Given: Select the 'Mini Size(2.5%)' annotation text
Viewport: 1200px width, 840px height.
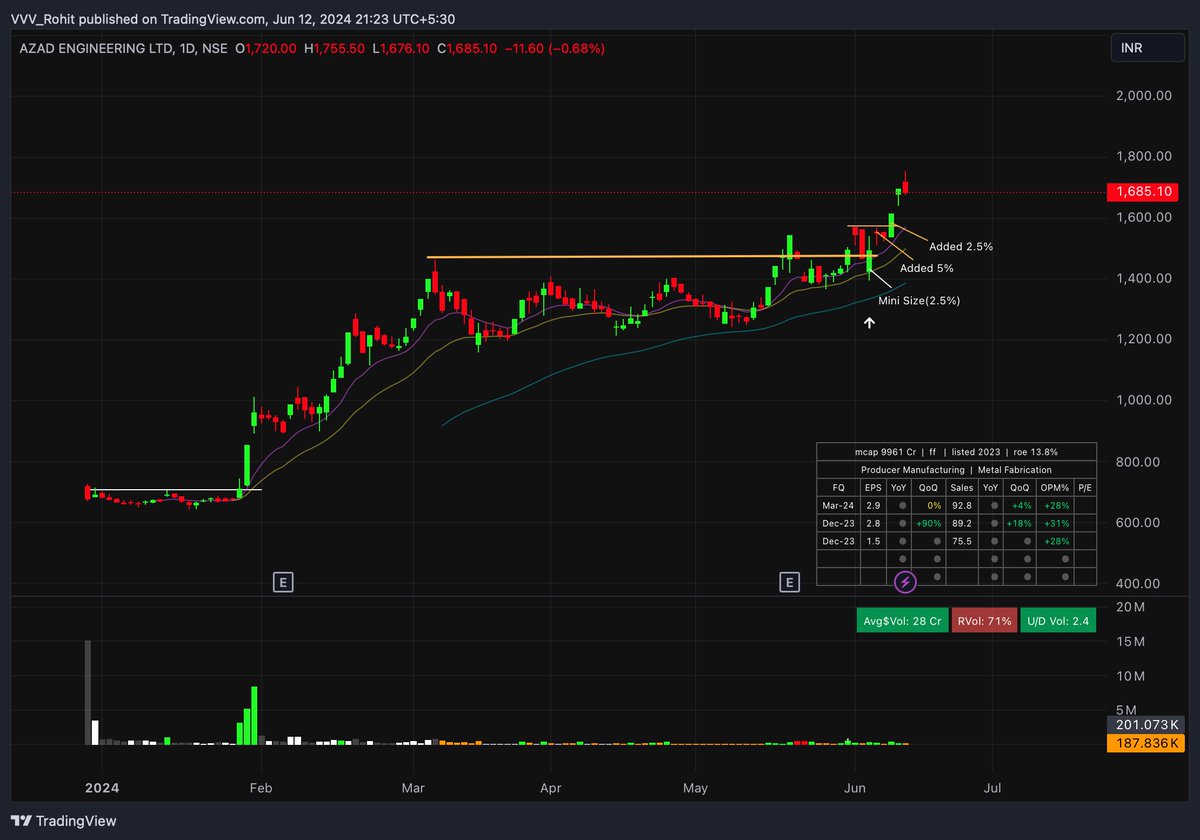Looking at the screenshot, I should coord(919,300).
